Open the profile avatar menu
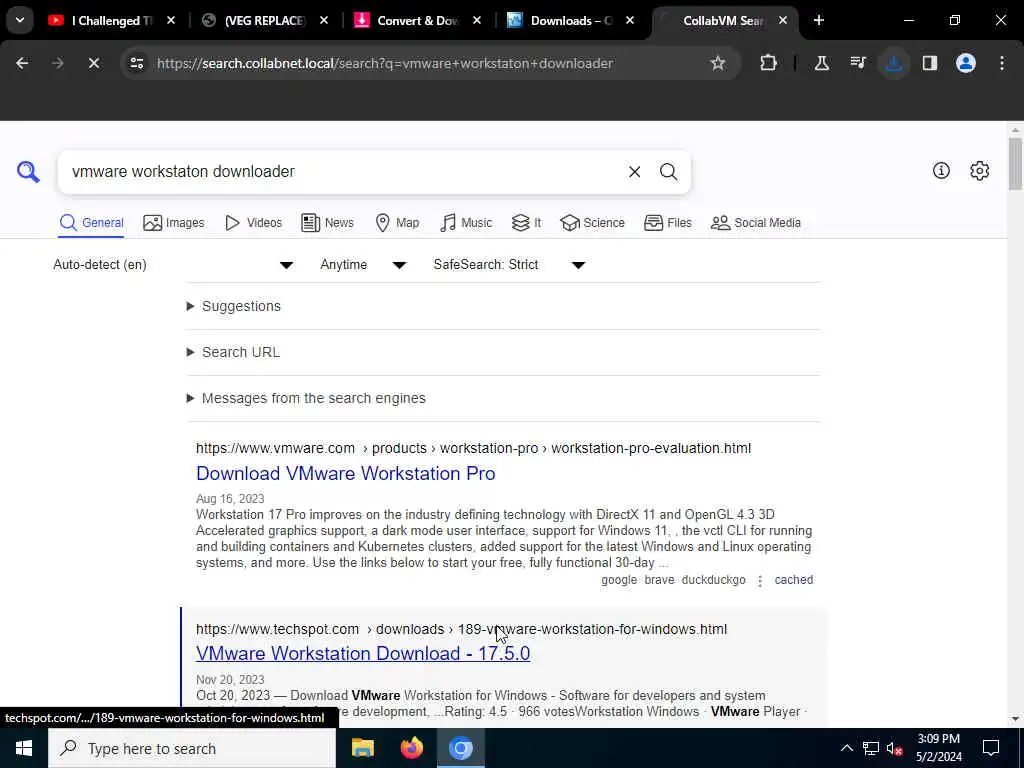The height and width of the screenshot is (768, 1024). [966, 63]
